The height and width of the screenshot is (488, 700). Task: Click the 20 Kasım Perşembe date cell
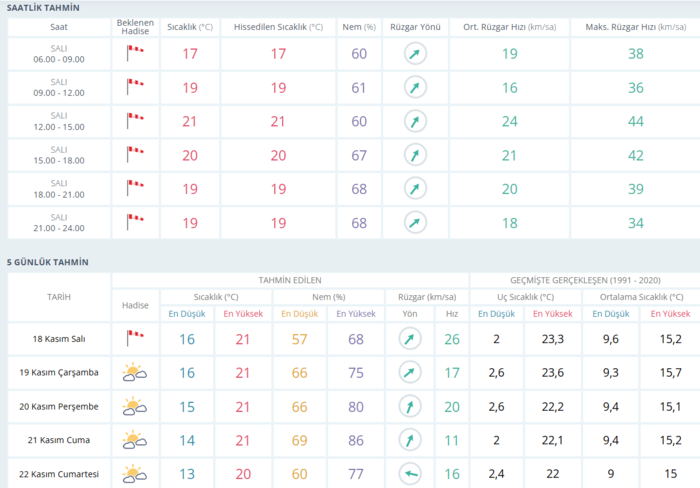(x=59, y=406)
